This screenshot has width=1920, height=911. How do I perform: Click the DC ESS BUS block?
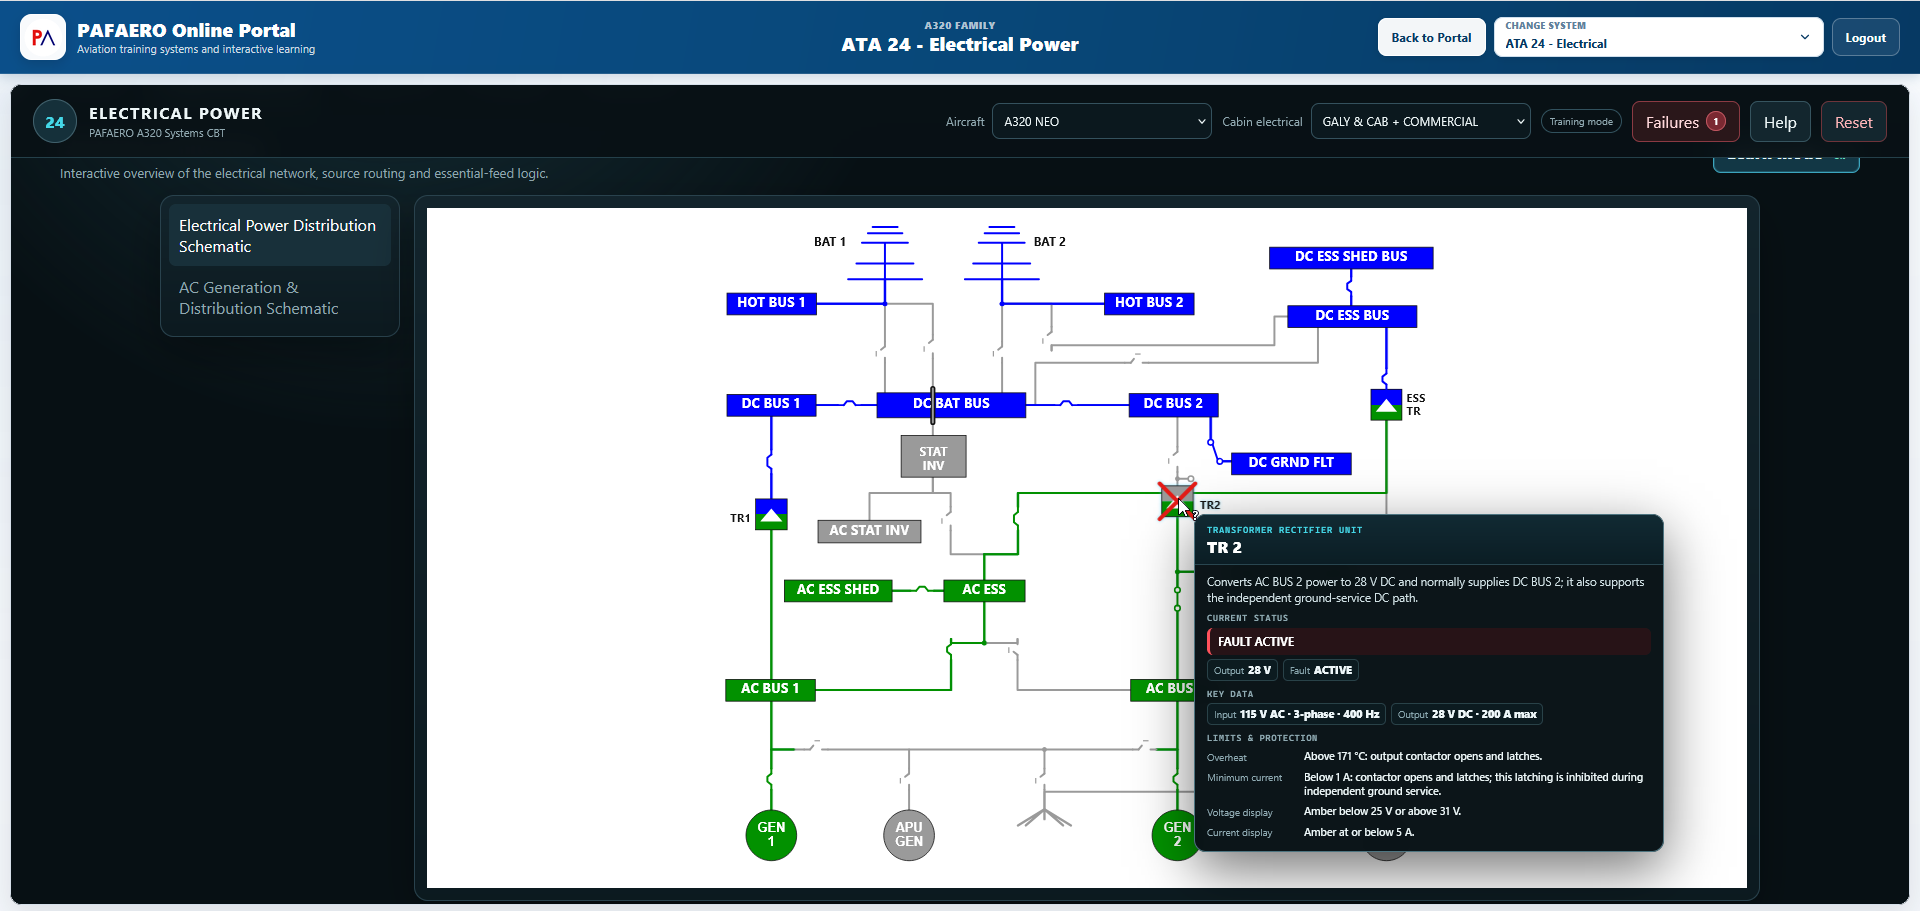(x=1352, y=316)
